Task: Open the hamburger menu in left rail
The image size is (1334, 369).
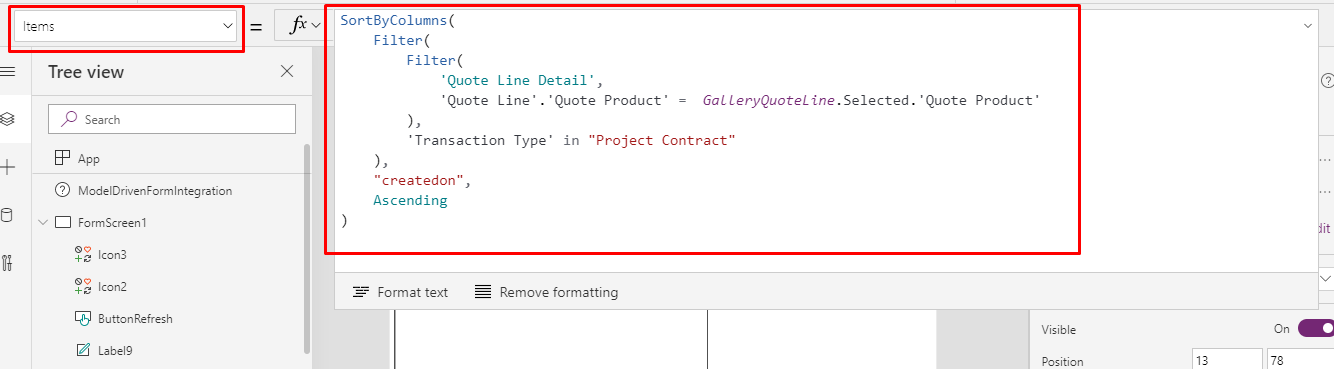Action: tap(7, 72)
